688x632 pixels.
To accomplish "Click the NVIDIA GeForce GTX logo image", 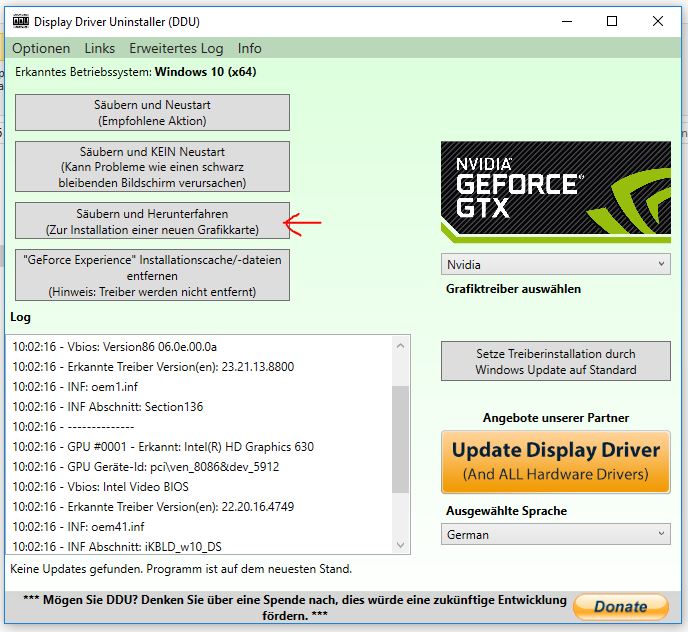I will pos(555,192).
